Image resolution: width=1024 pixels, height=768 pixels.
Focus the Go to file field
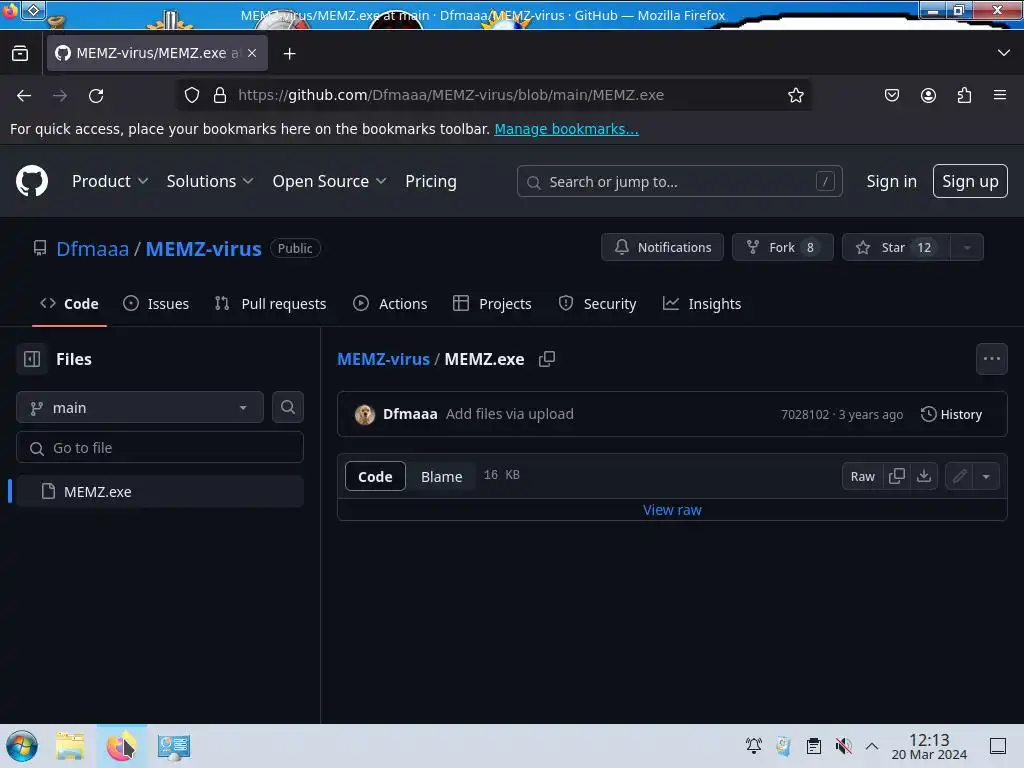[160, 447]
